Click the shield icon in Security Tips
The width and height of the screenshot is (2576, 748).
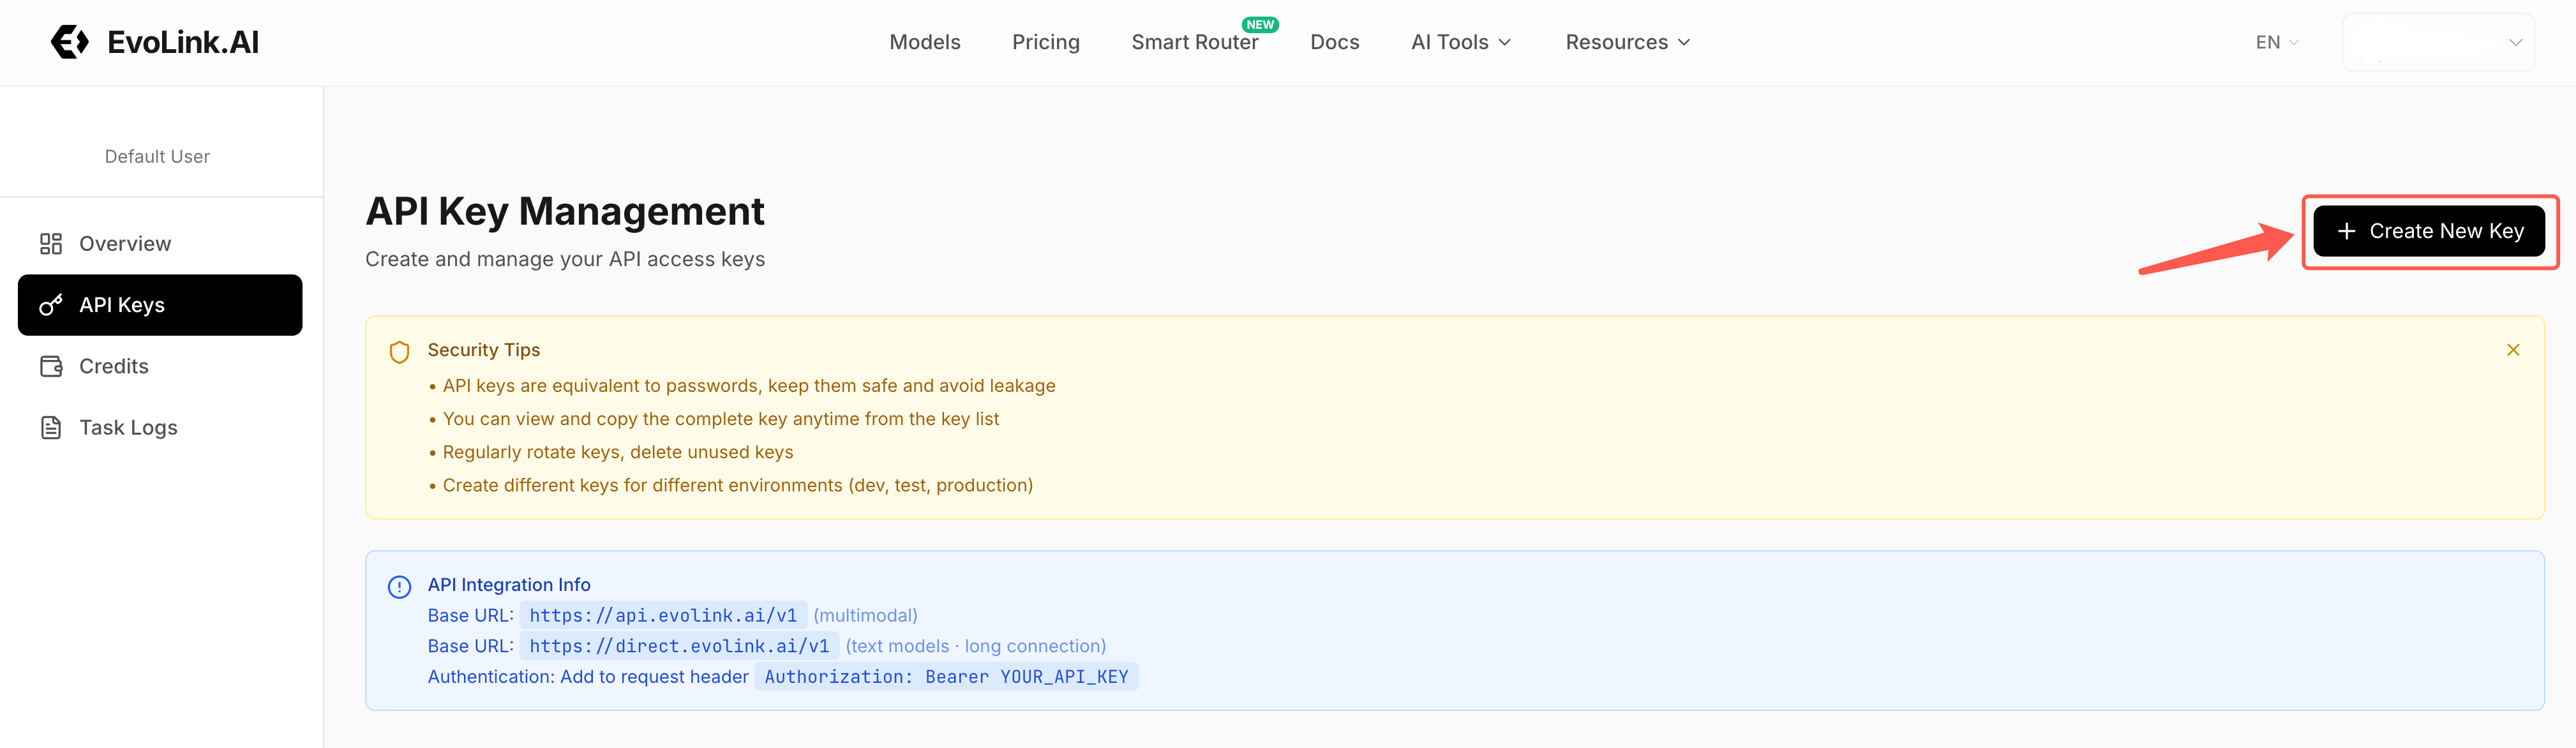(400, 352)
